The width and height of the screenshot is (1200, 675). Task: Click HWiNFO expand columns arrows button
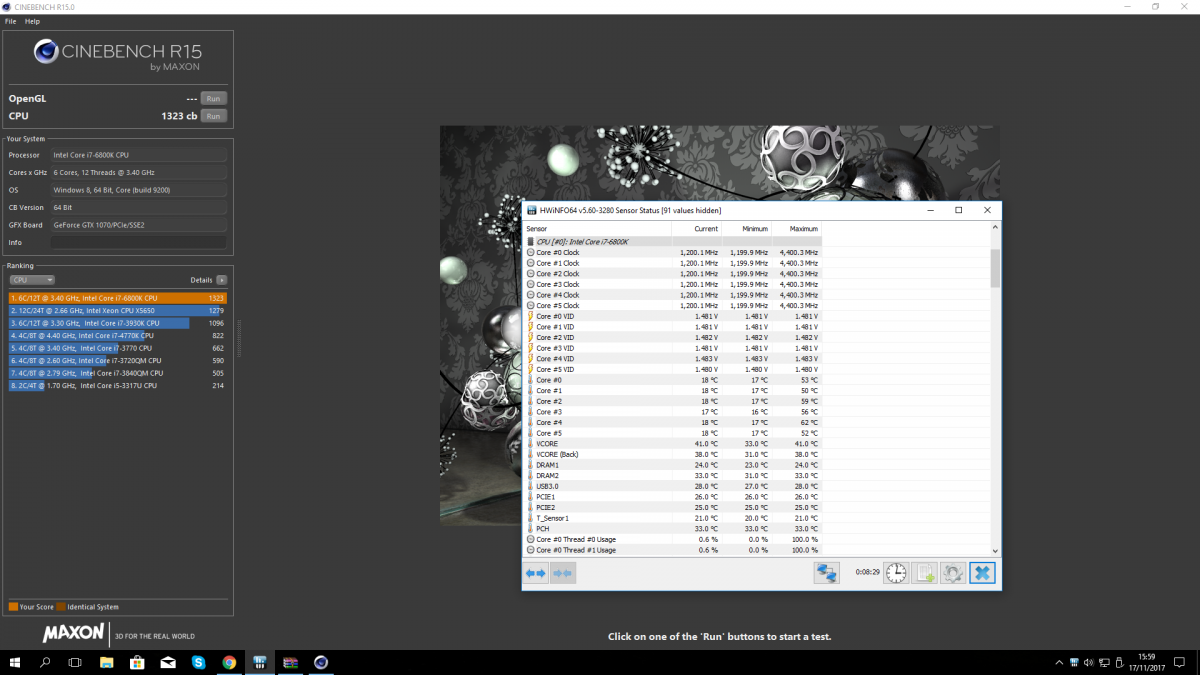(536, 573)
